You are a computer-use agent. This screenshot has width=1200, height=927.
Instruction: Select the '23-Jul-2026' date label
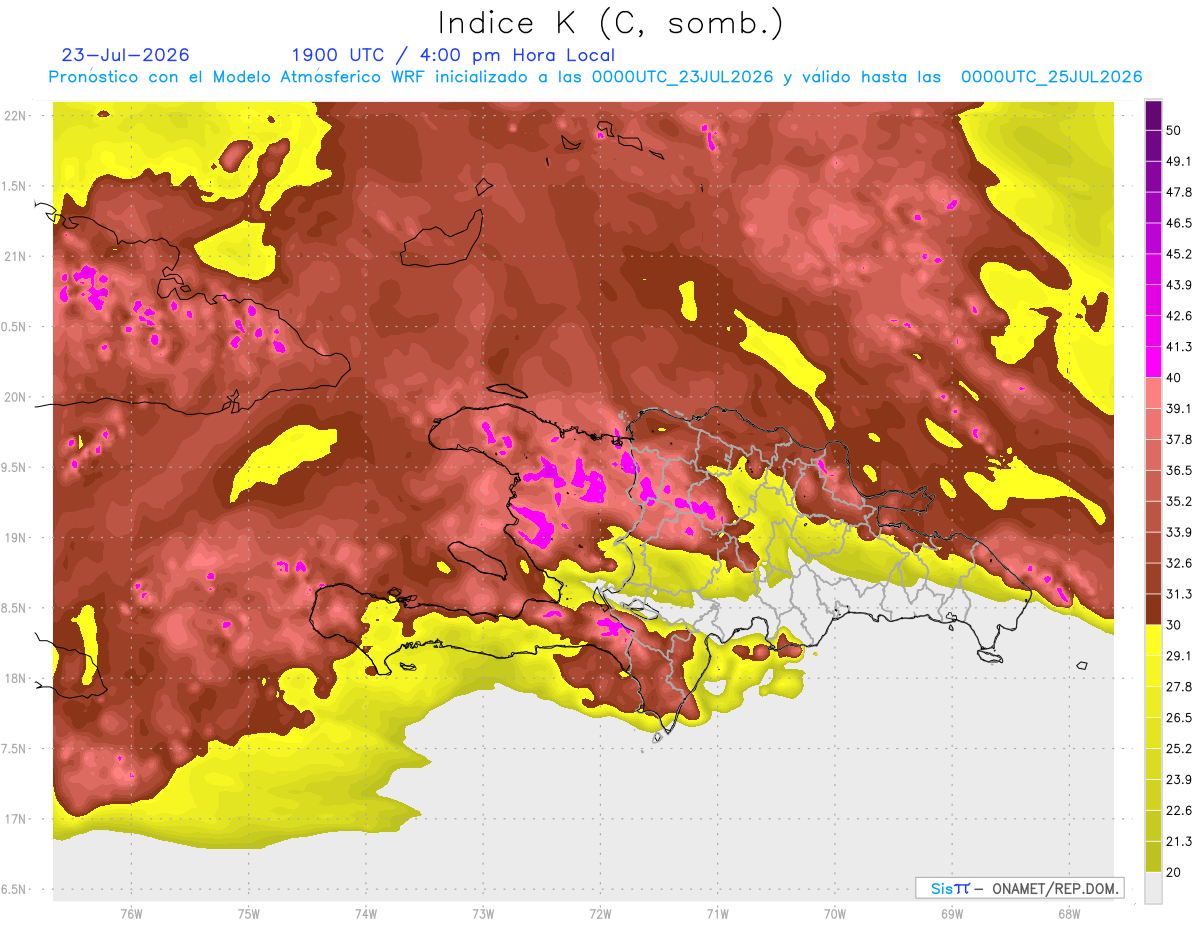click(x=125, y=55)
